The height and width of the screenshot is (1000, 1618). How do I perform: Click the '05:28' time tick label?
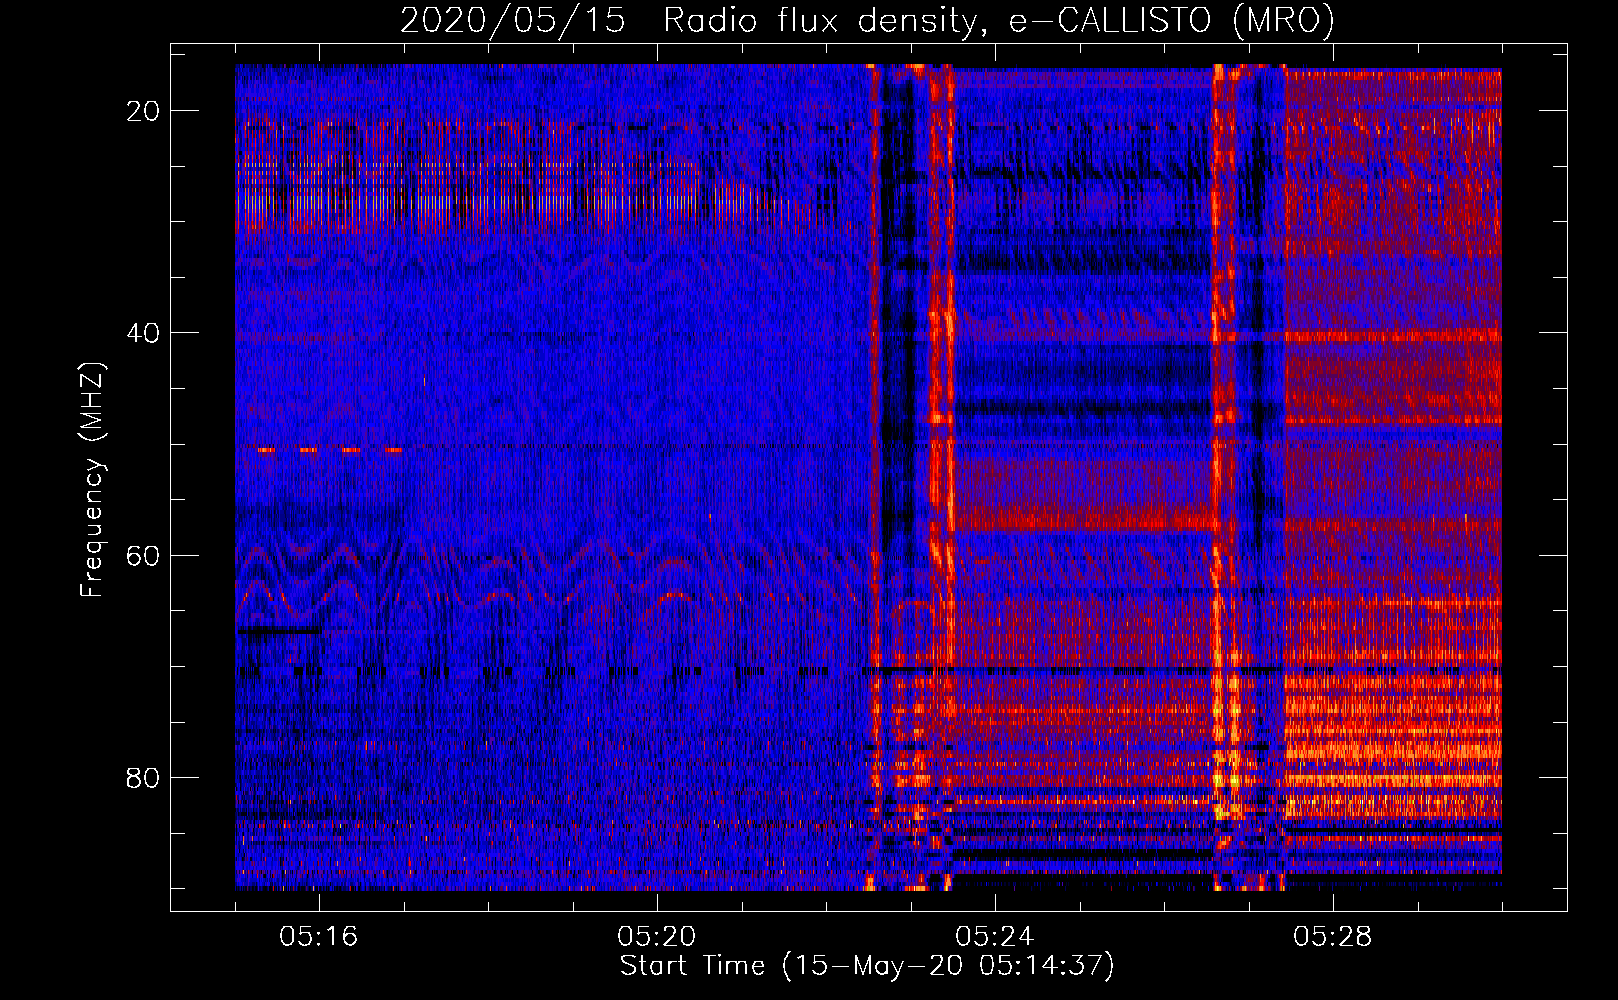[x=1333, y=937]
